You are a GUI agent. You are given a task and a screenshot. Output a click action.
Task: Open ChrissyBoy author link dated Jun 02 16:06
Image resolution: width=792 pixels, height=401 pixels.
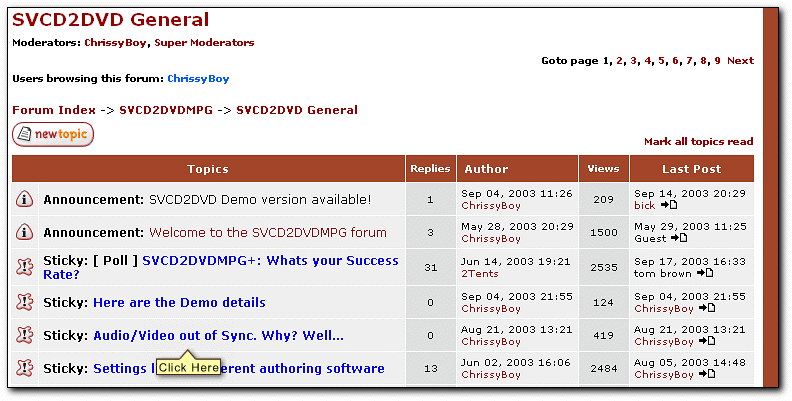tap(491, 375)
